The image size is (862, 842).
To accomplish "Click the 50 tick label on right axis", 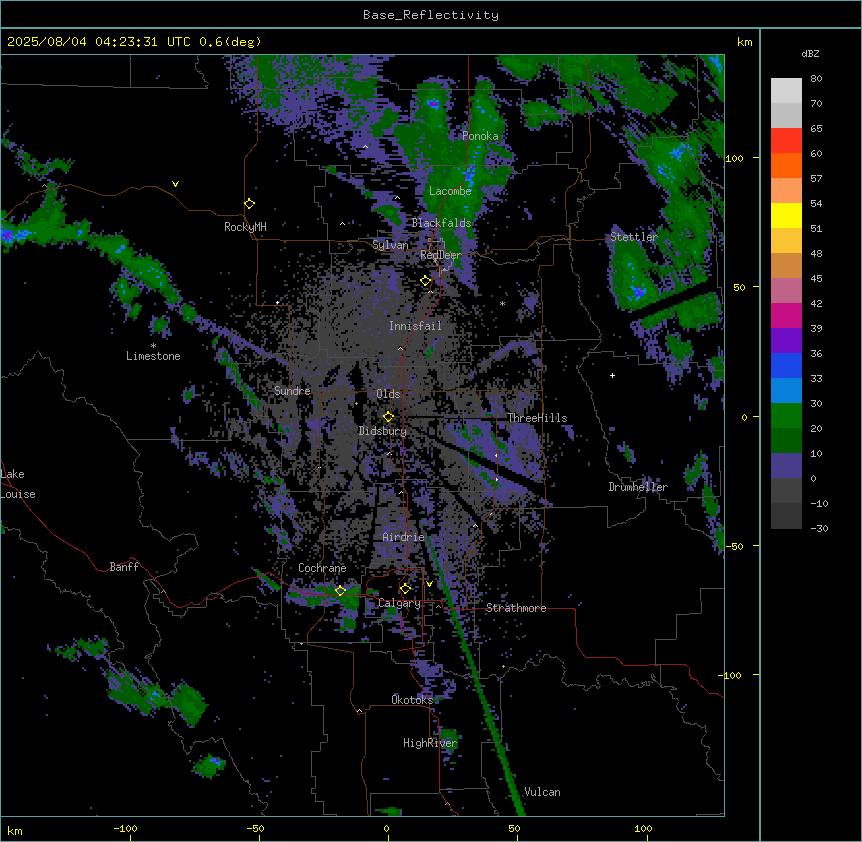I will coord(739,287).
